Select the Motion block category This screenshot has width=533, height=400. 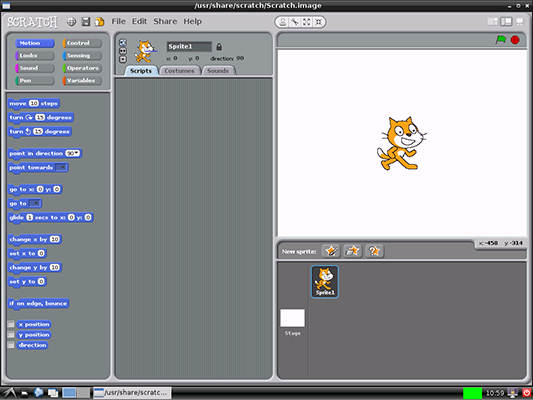coord(34,43)
